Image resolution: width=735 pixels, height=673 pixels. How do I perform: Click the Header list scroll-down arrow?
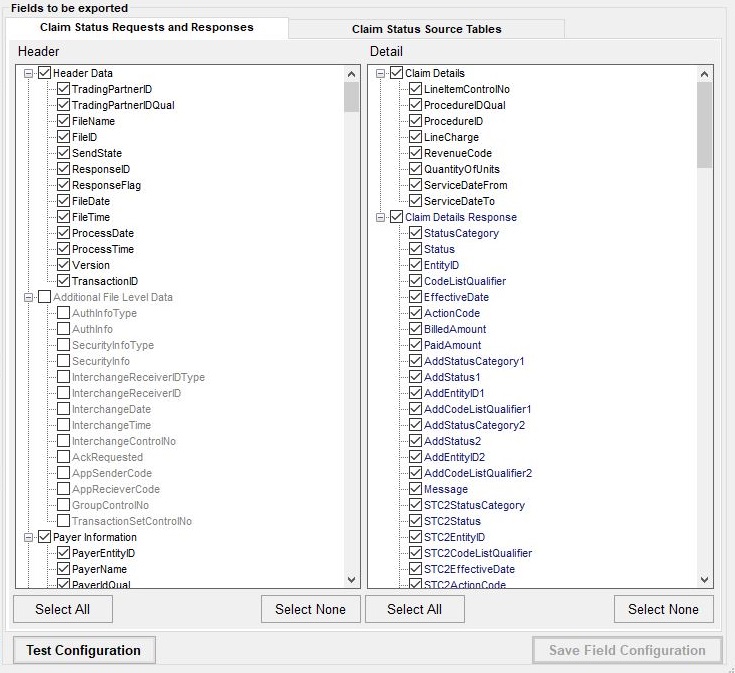(x=352, y=580)
